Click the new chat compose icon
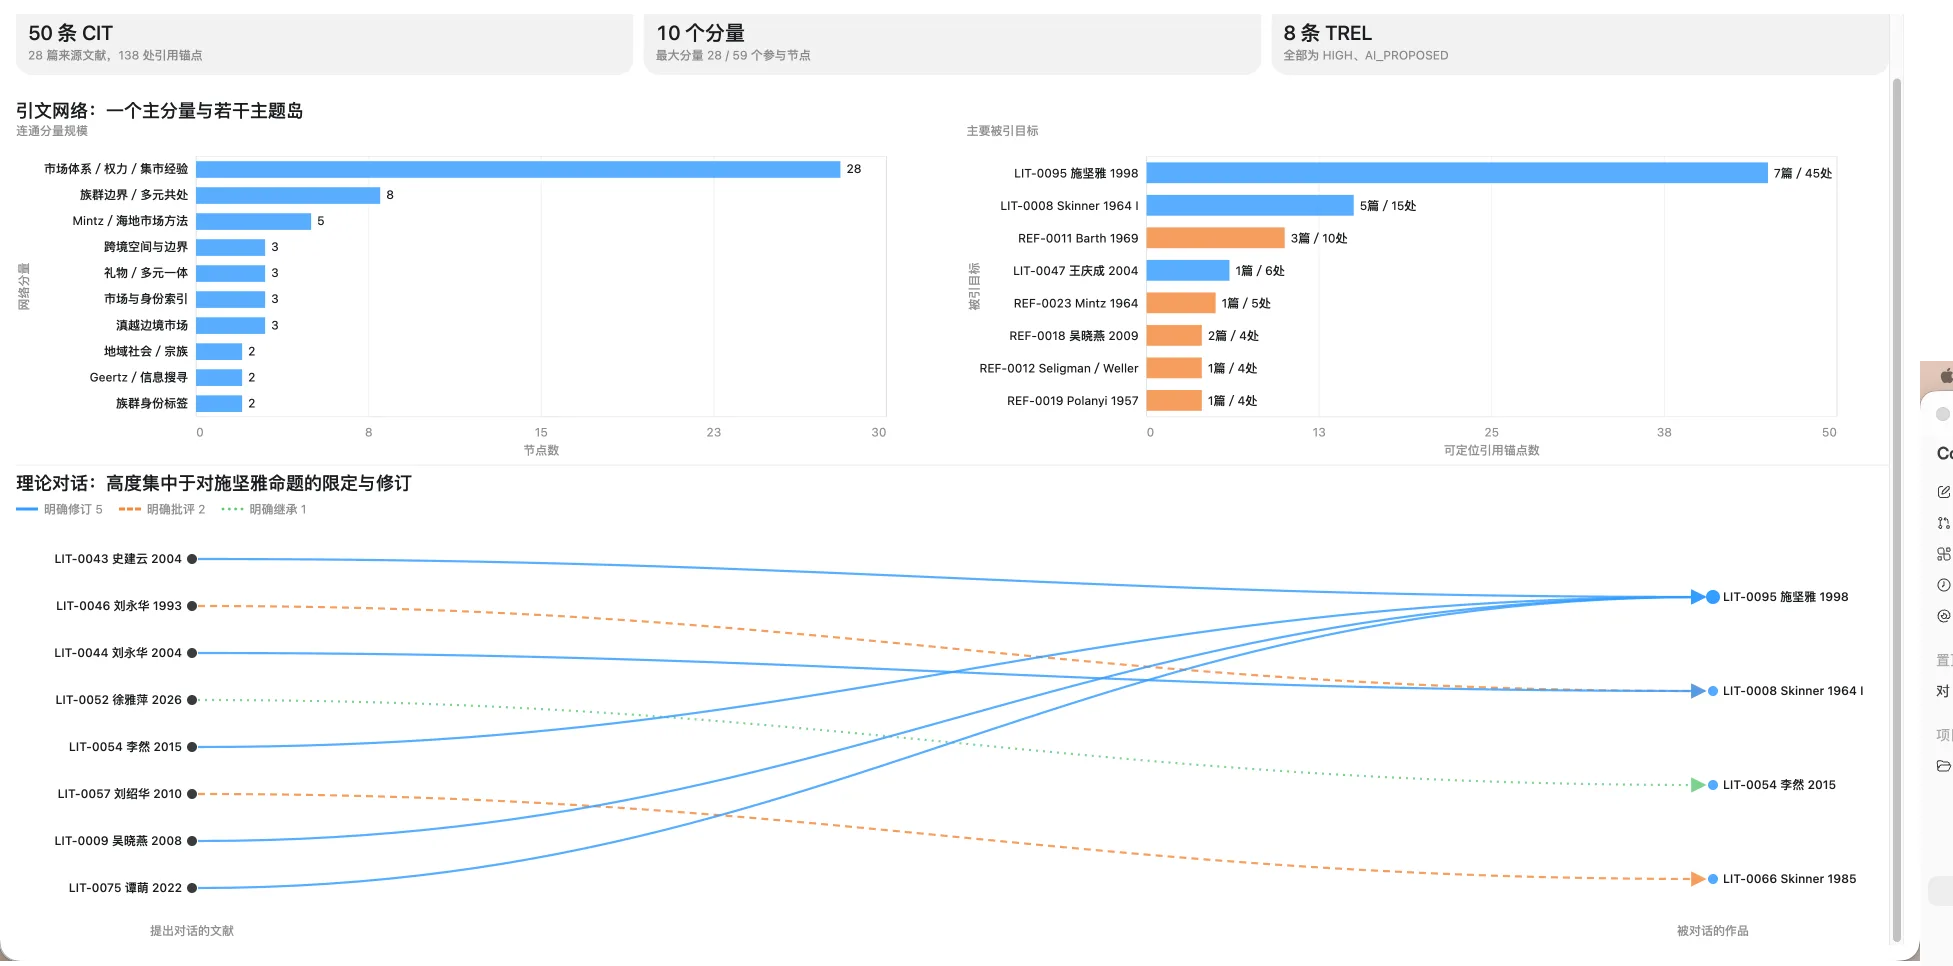This screenshot has width=1953, height=966. [x=1943, y=491]
